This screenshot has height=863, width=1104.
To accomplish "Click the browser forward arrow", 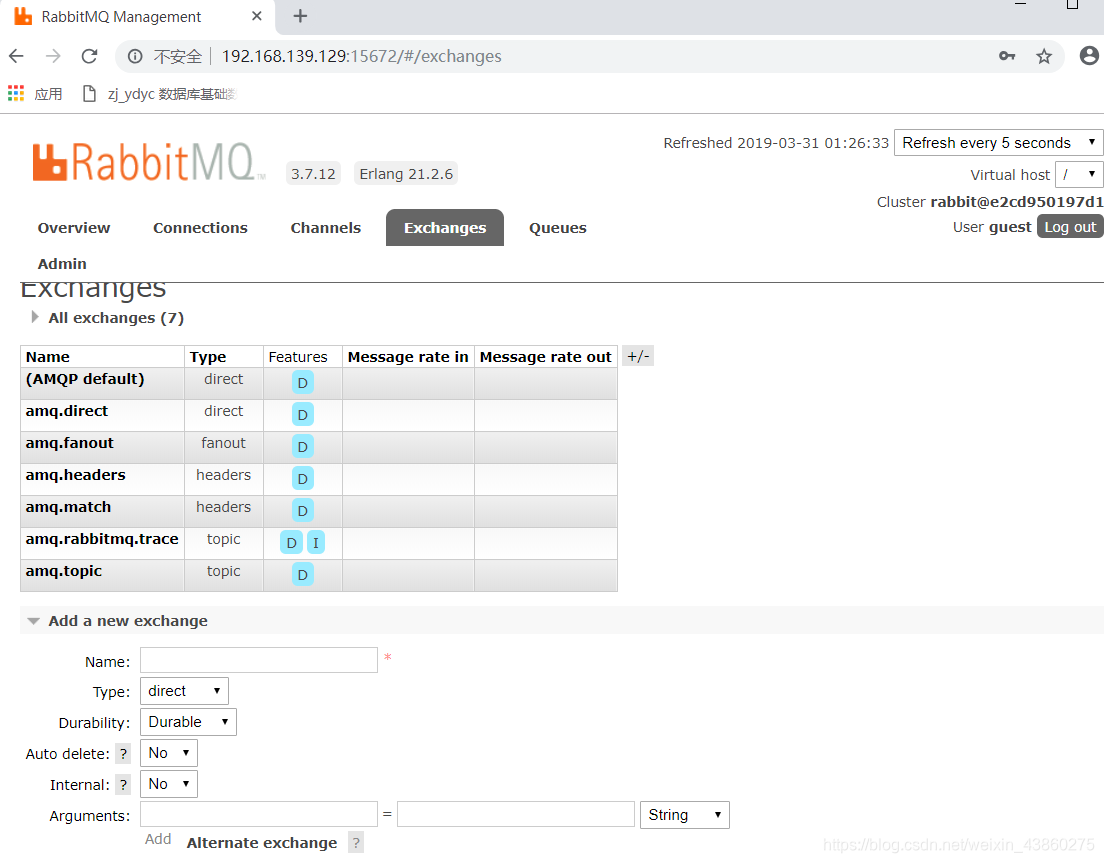I will click(53, 56).
